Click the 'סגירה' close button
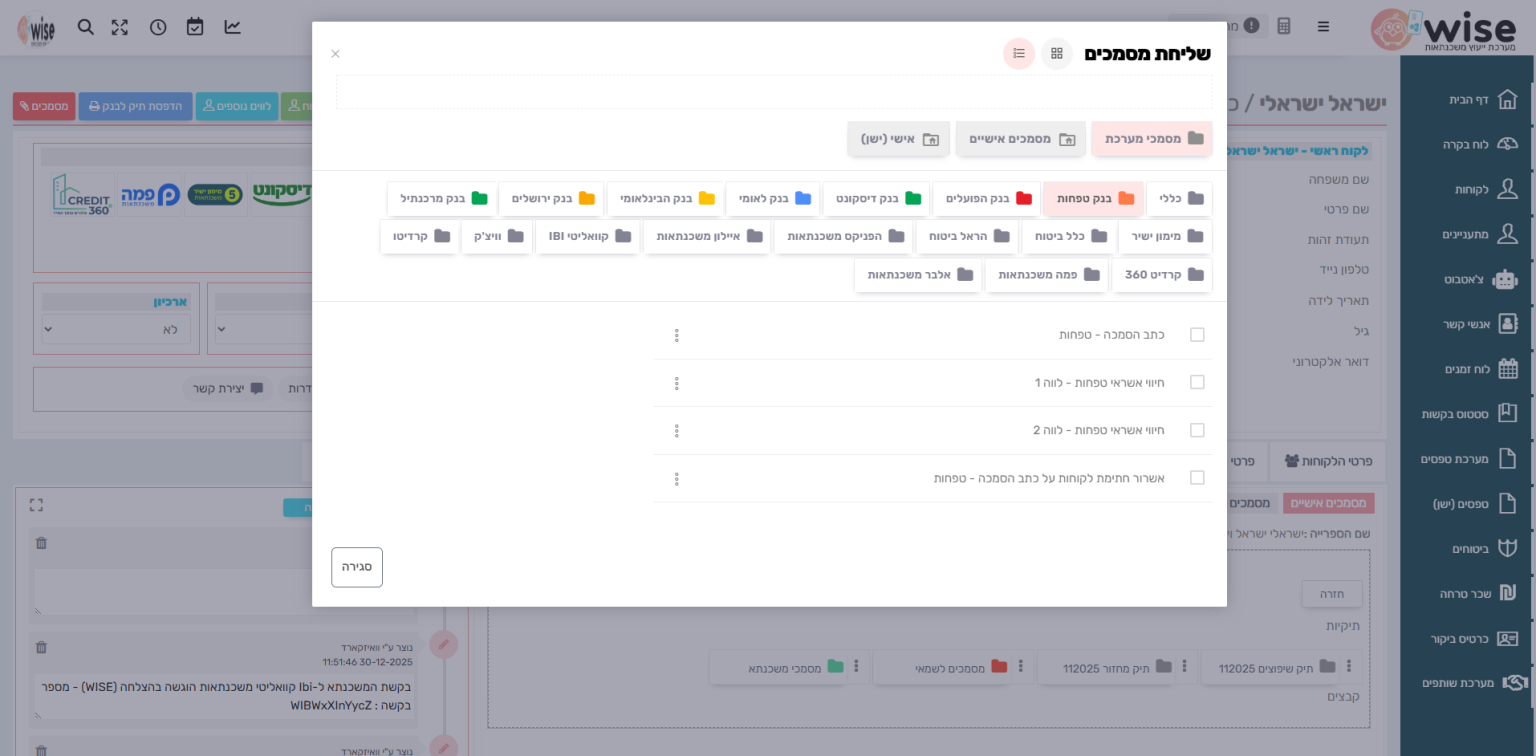This screenshot has height=756, width=1536. (x=357, y=567)
